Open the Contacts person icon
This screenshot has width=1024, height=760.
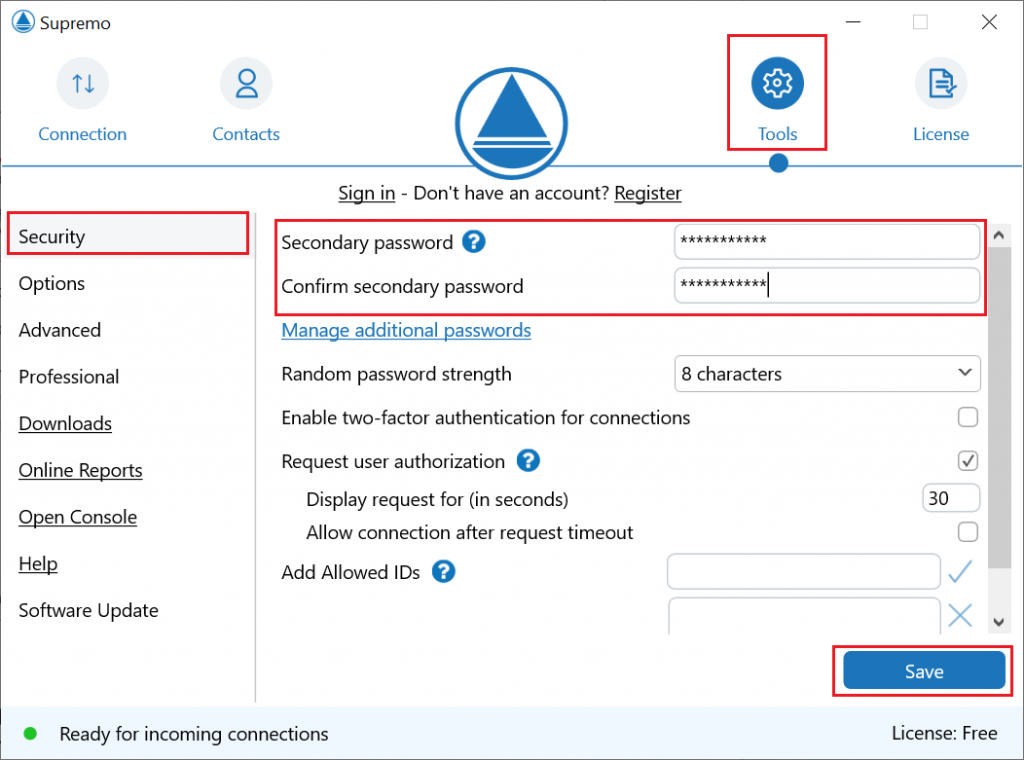pyautogui.click(x=246, y=84)
